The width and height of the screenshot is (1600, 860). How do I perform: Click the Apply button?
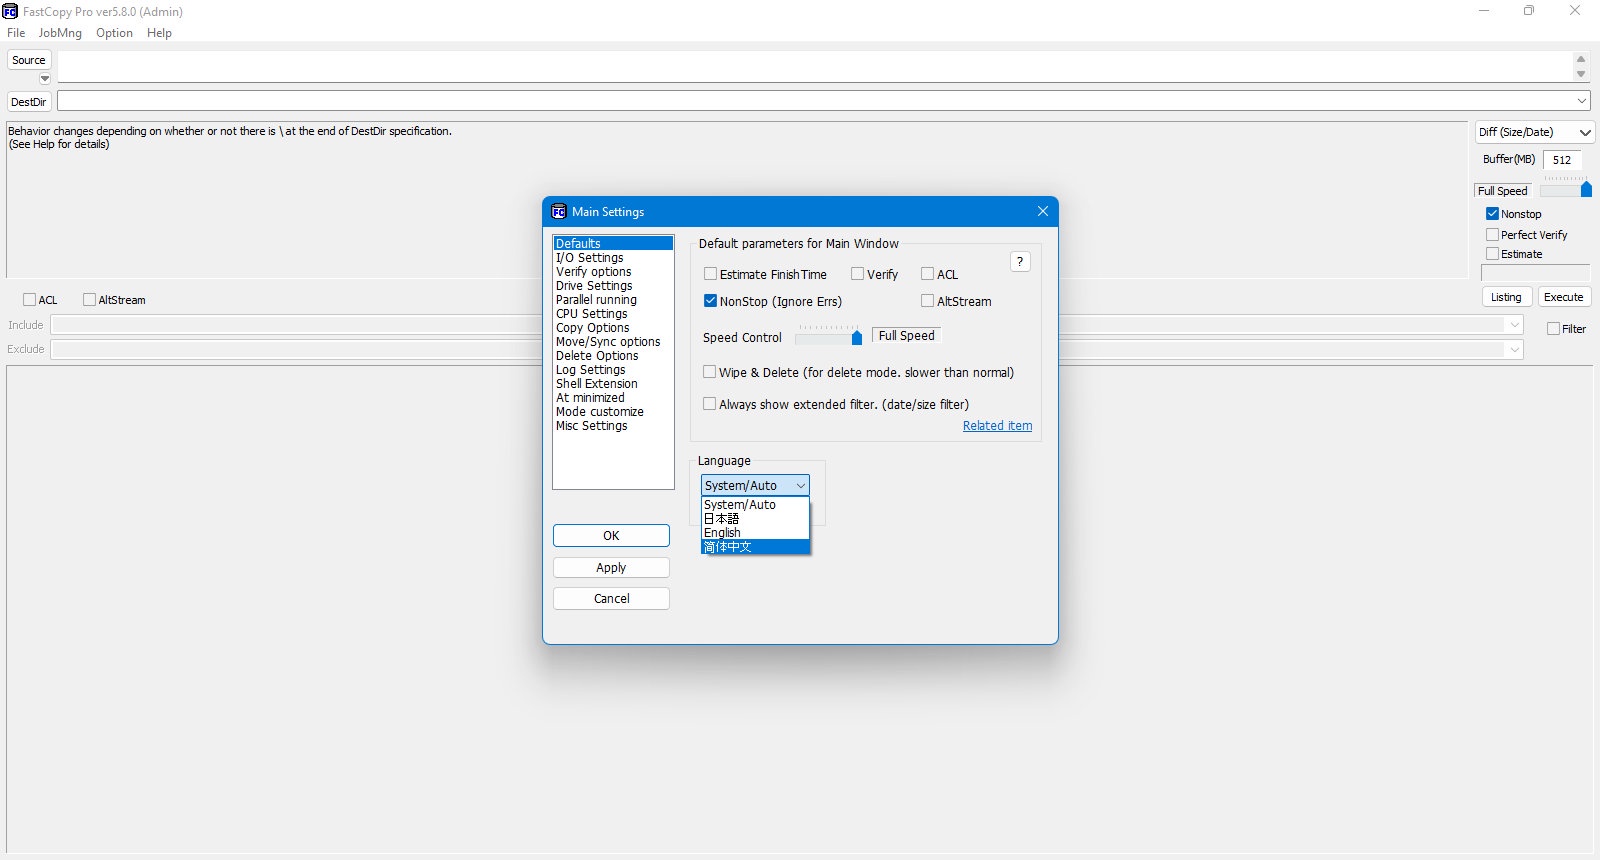[x=611, y=568]
